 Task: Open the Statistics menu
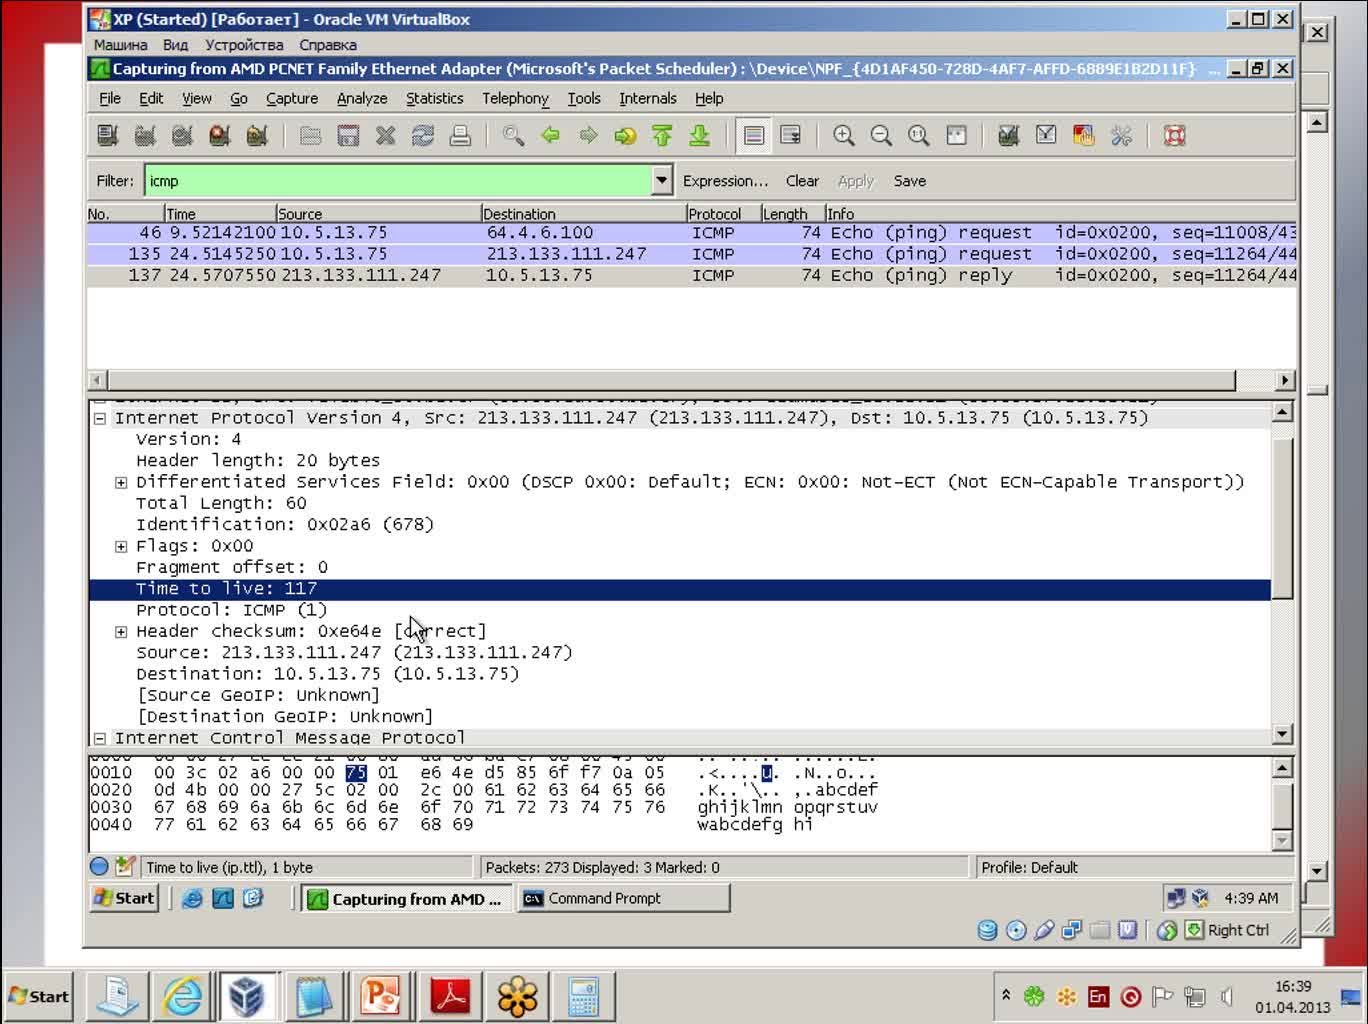pyautogui.click(x=435, y=98)
